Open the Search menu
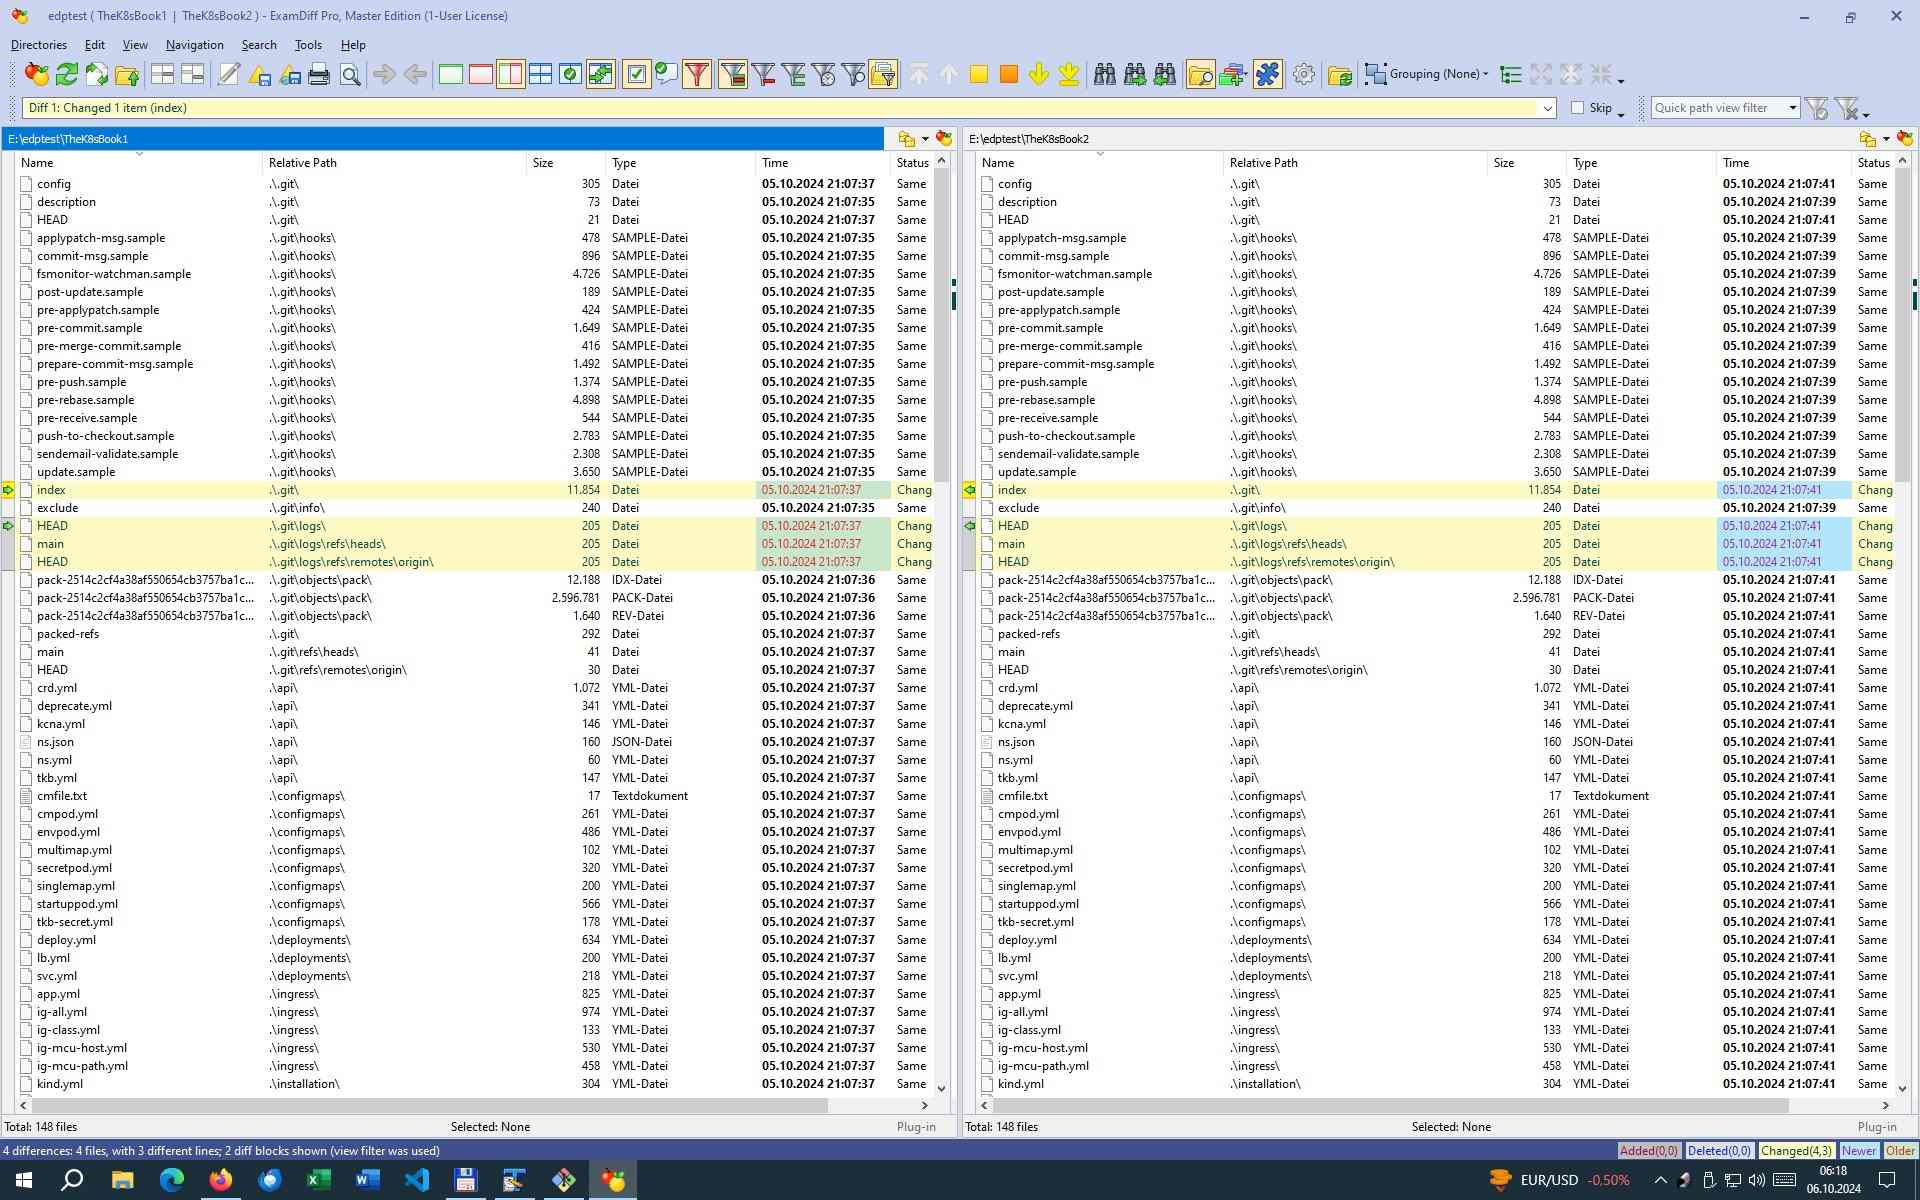This screenshot has height=1200, width=1920. tap(259, 45)
